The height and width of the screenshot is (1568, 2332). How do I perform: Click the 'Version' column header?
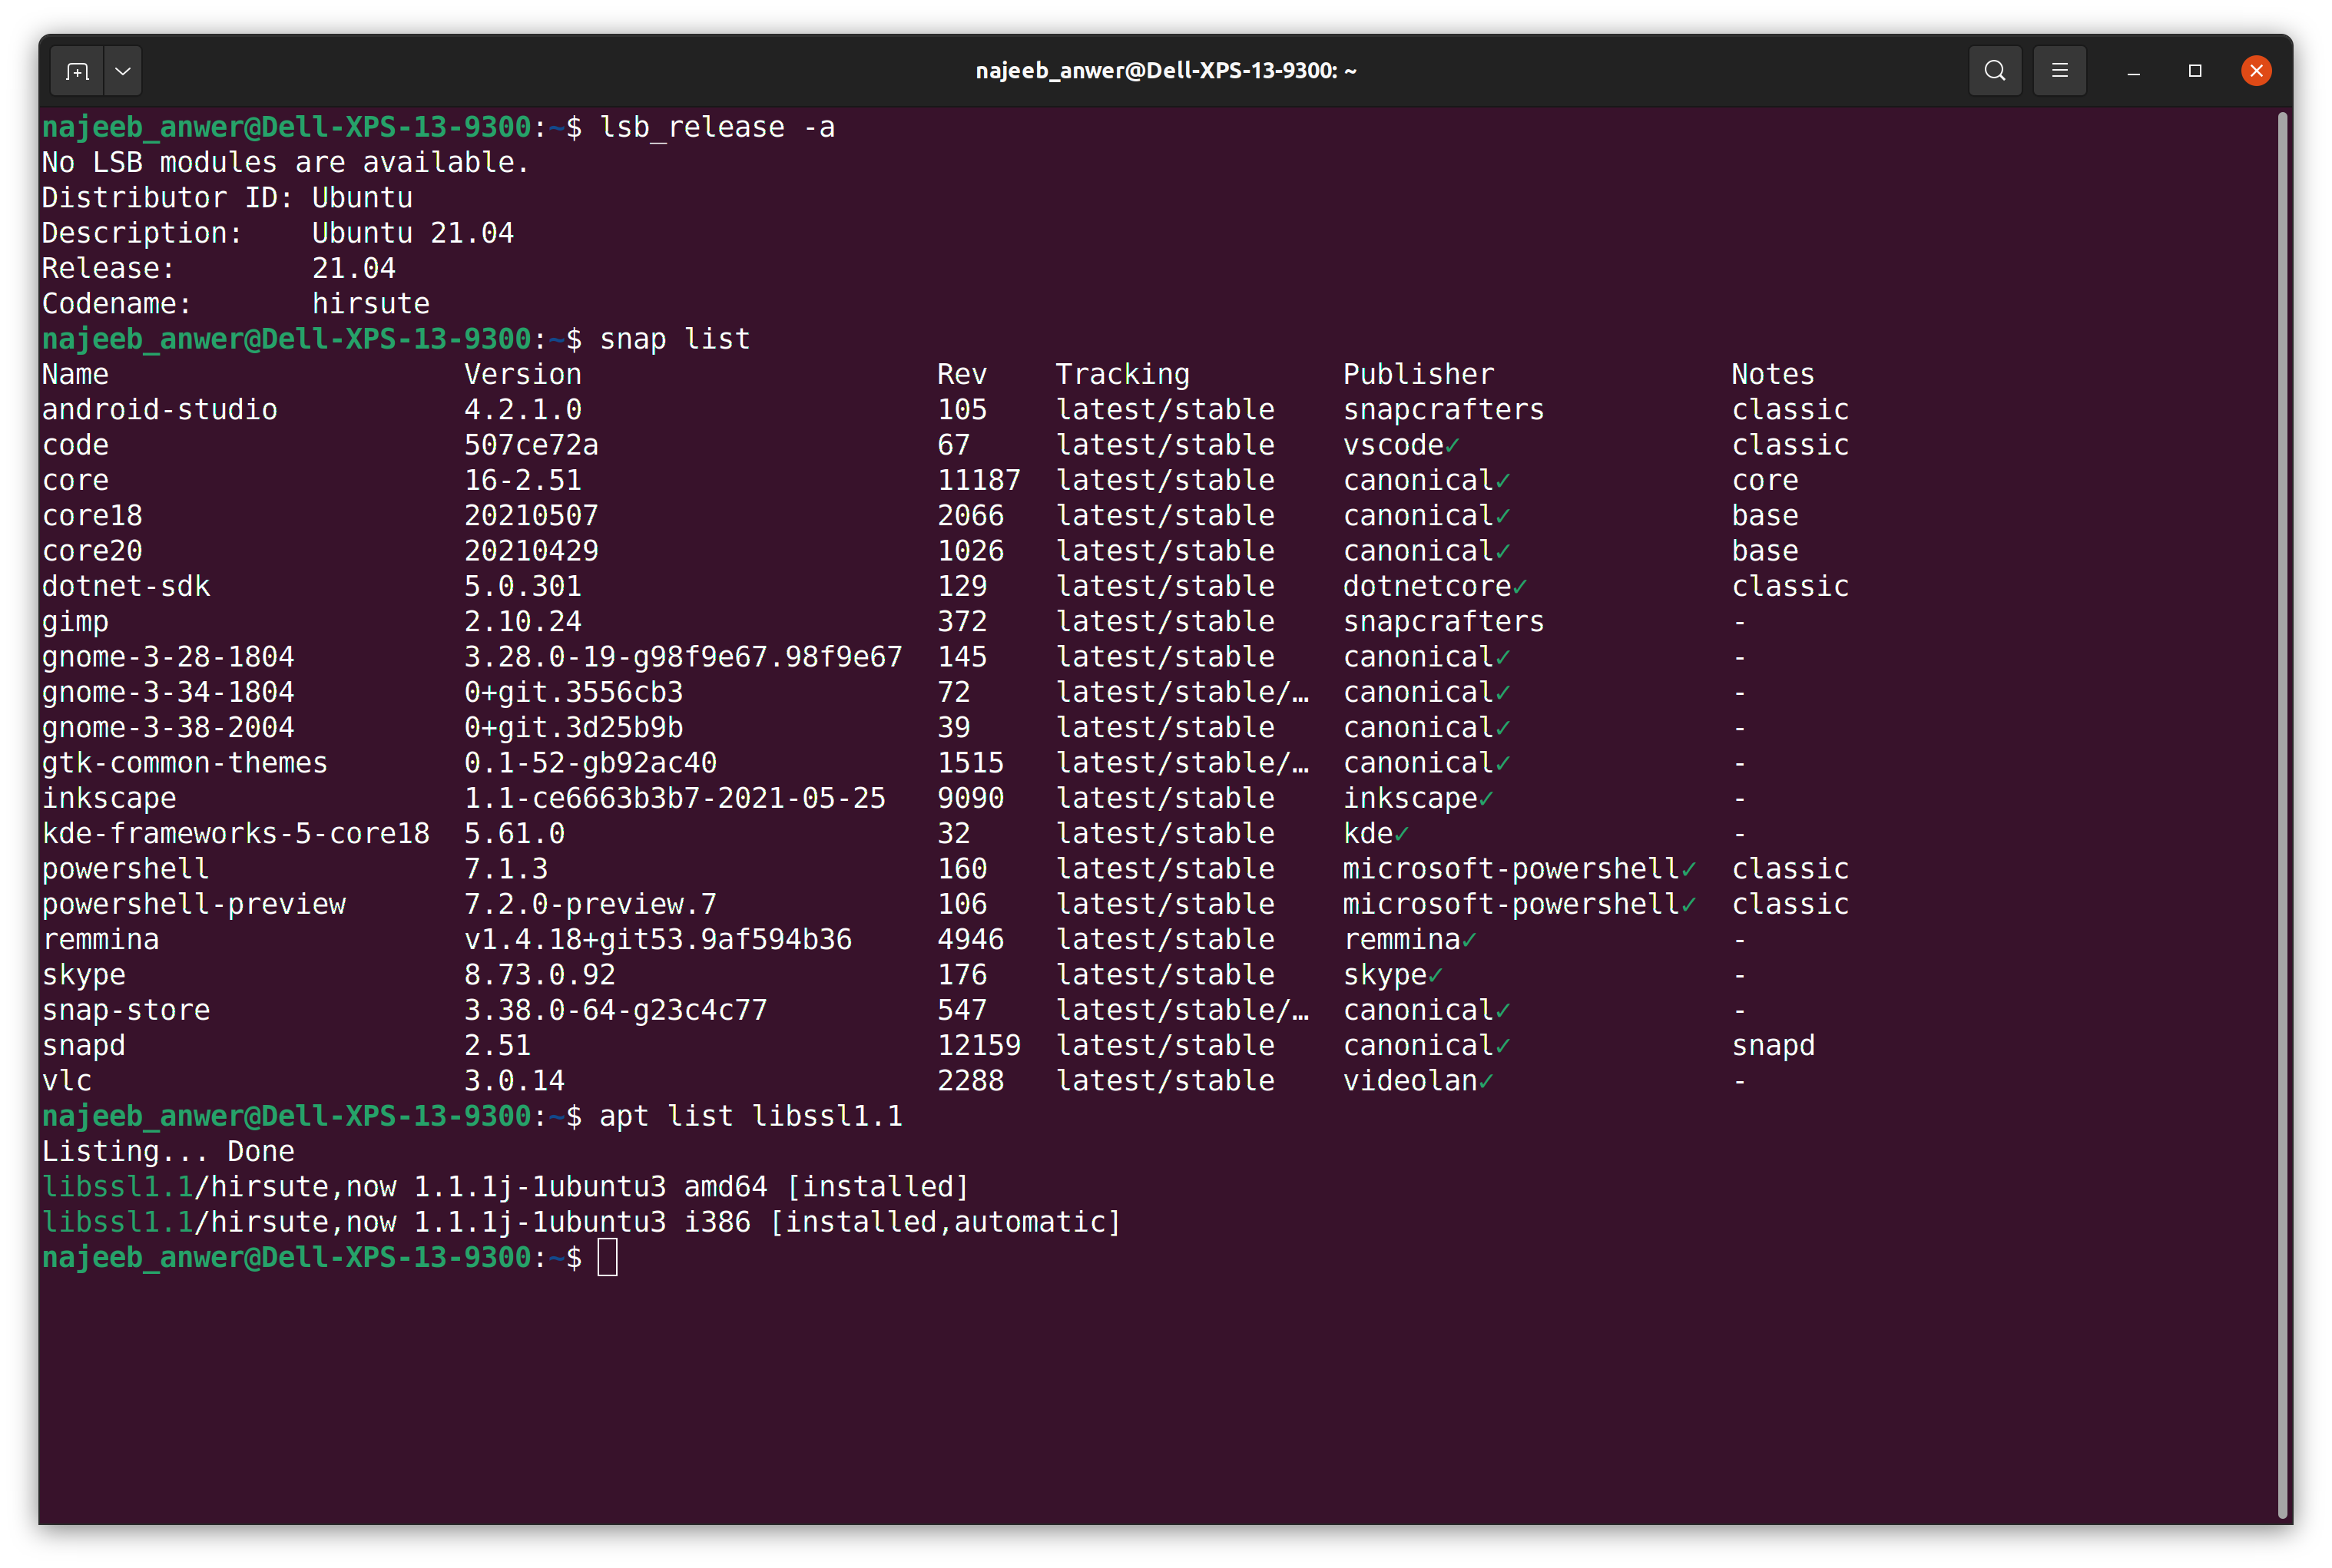point(522,374)
